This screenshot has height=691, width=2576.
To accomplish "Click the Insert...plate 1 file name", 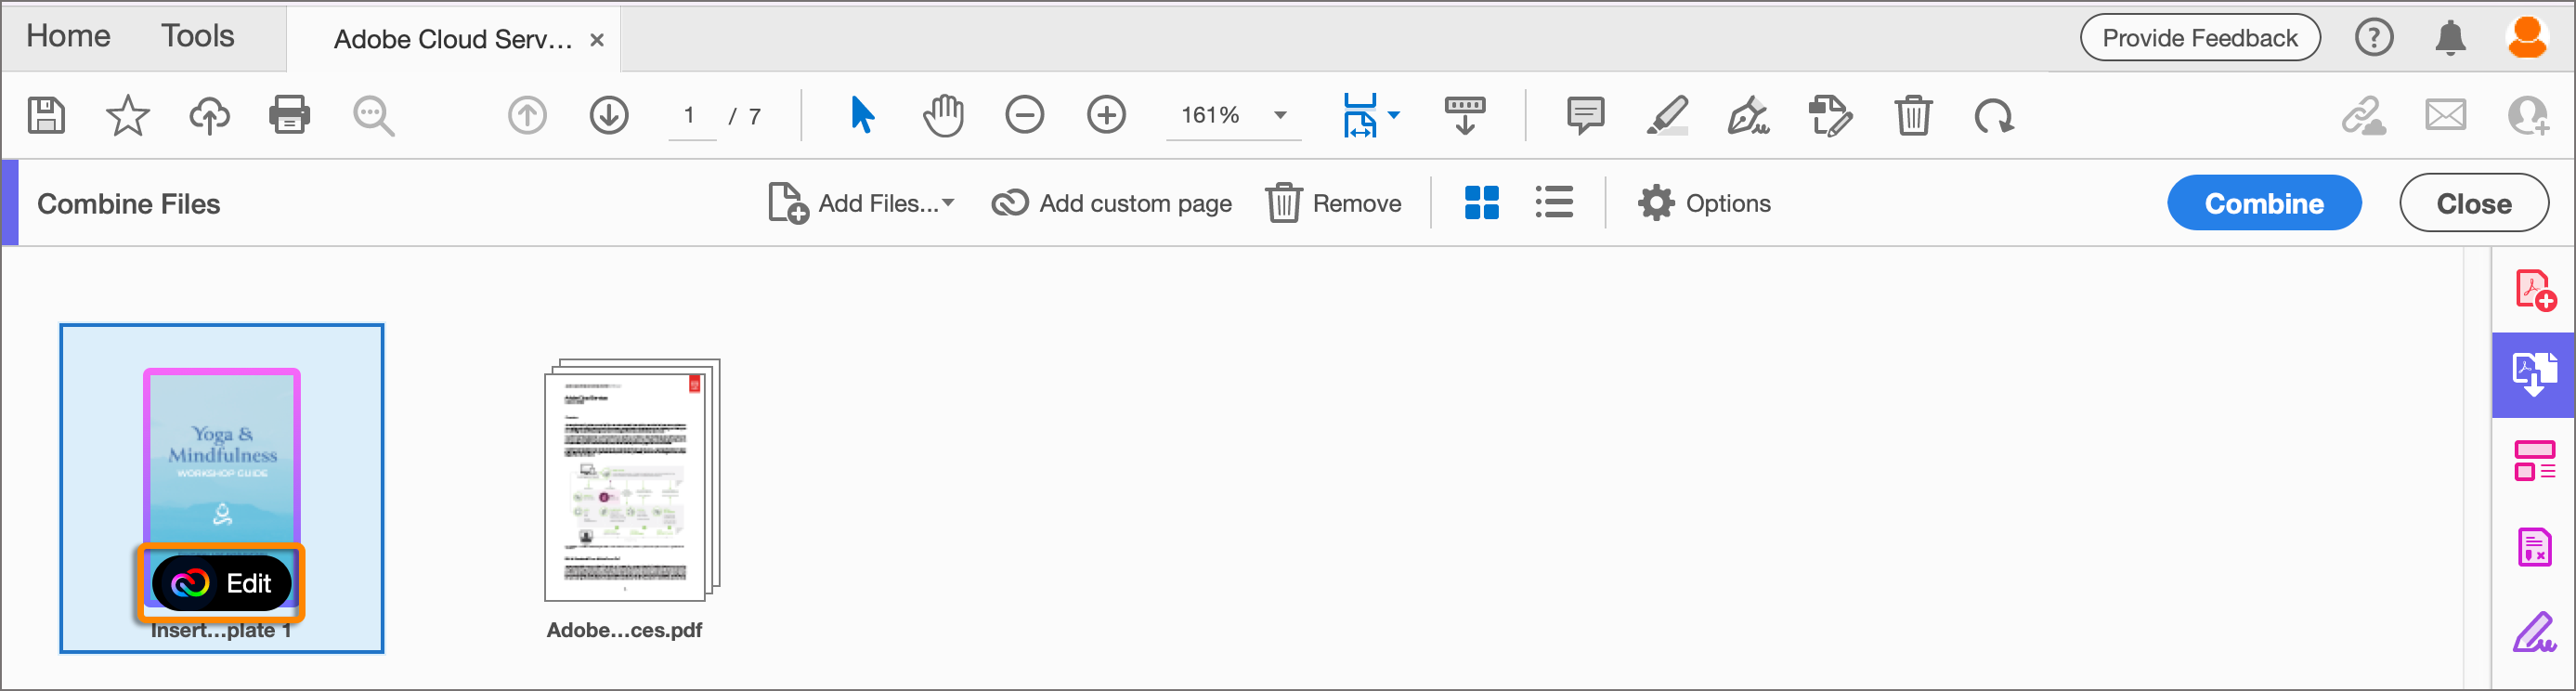I will [x=221, y=631].
